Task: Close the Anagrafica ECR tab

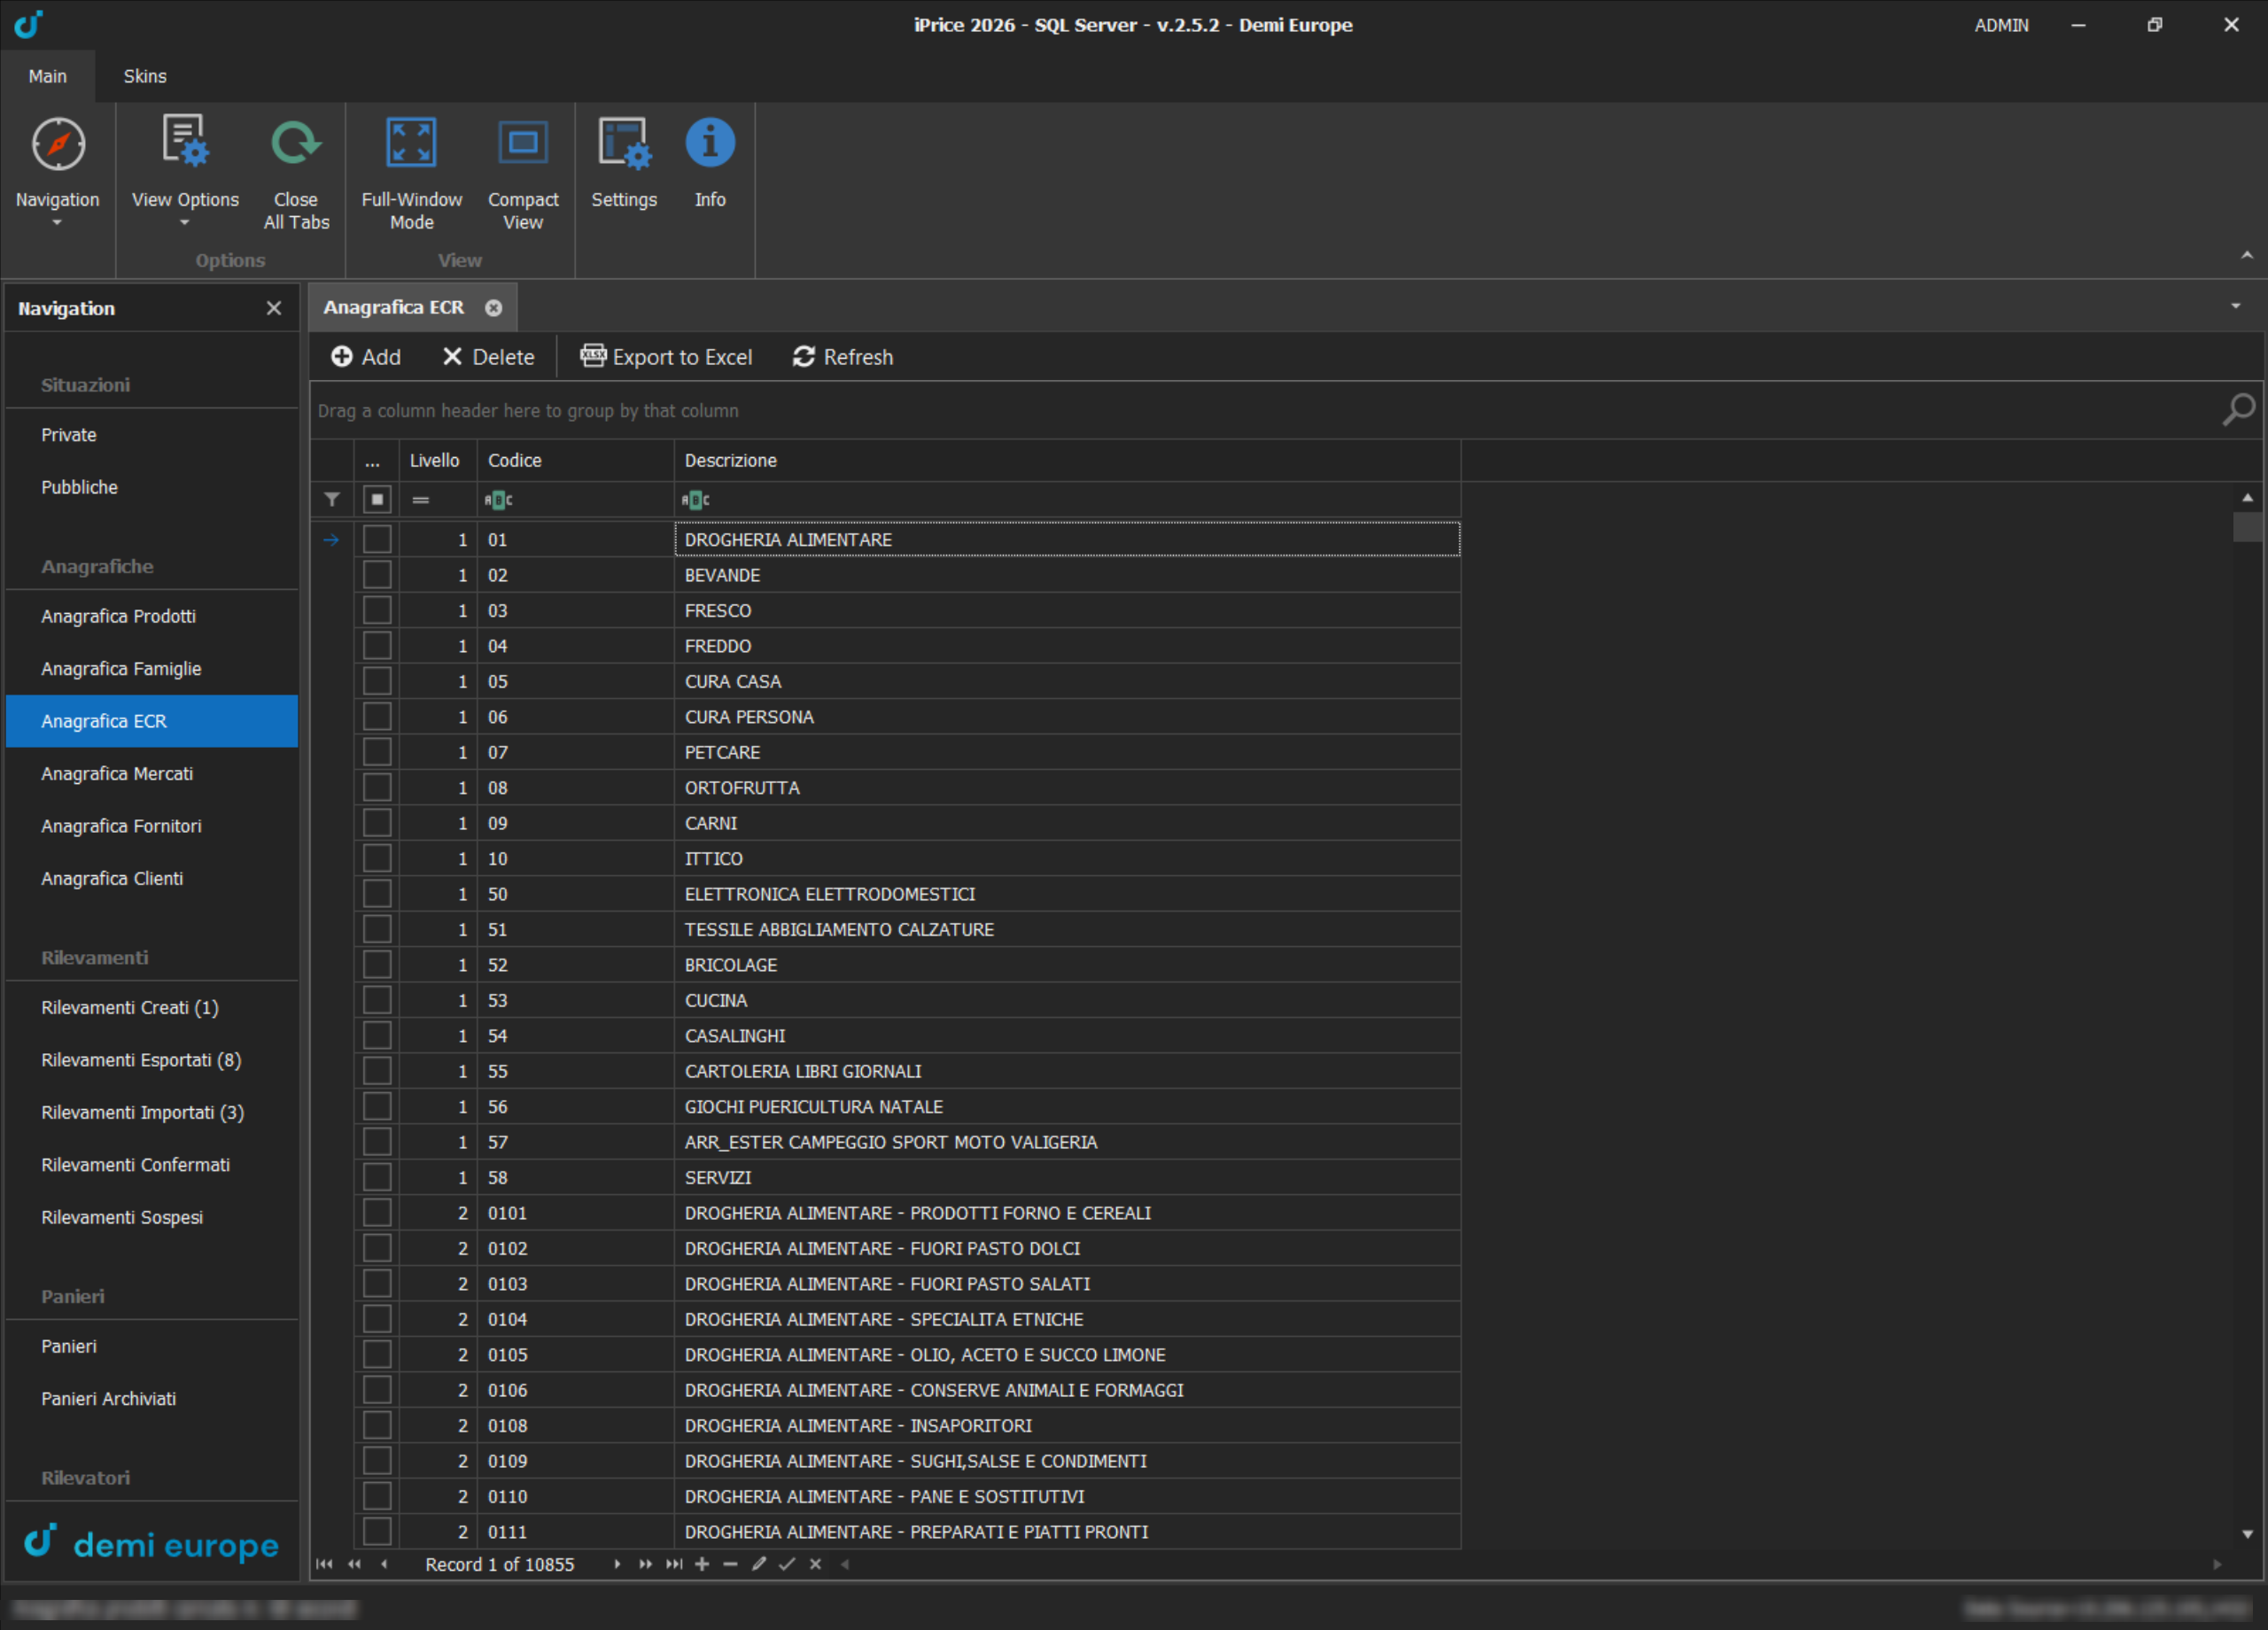Action: [x=493, y=308]
